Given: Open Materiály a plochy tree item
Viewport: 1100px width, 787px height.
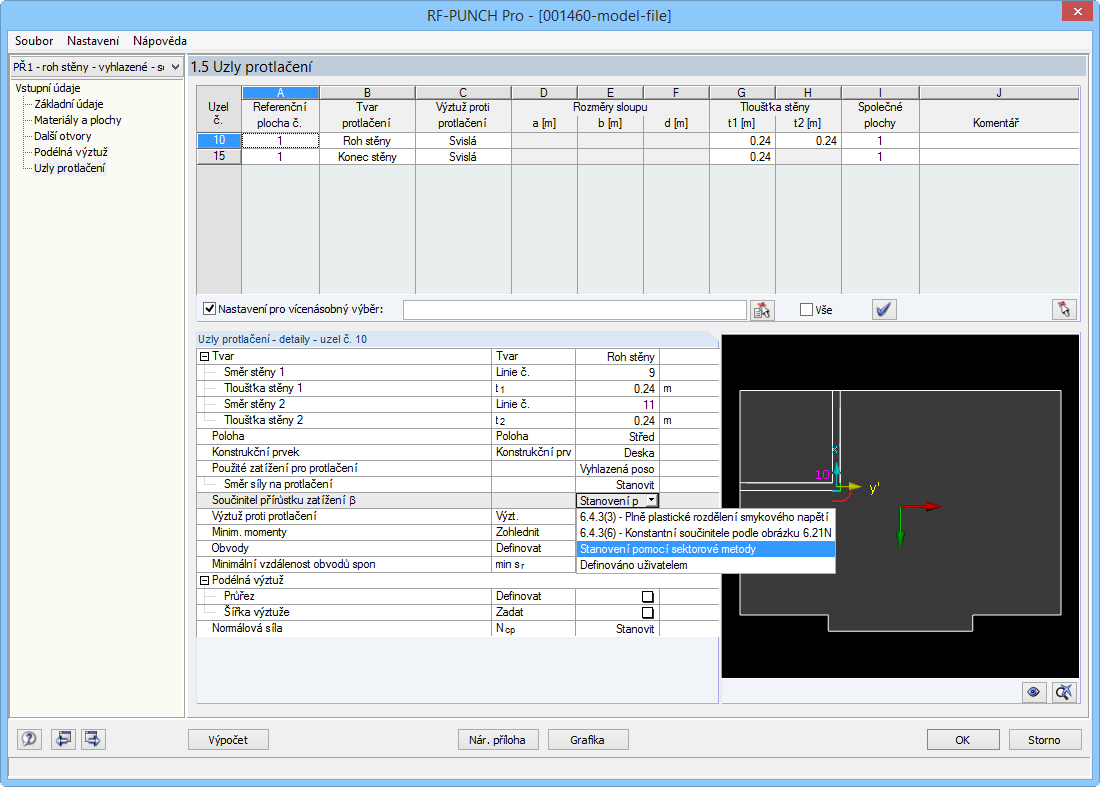Looking at the screenshot, I should 78,120.
